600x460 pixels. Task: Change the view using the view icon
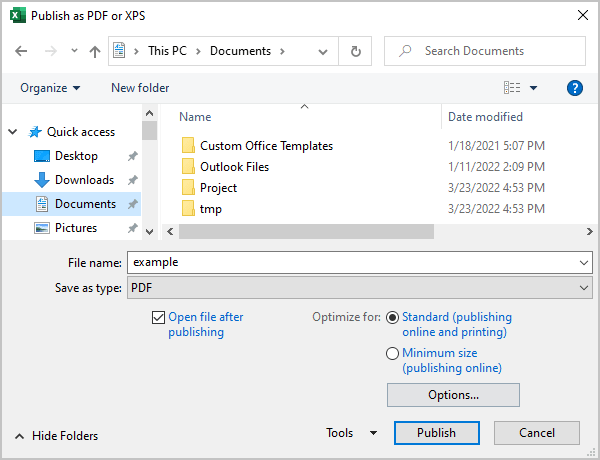point(512,88)
